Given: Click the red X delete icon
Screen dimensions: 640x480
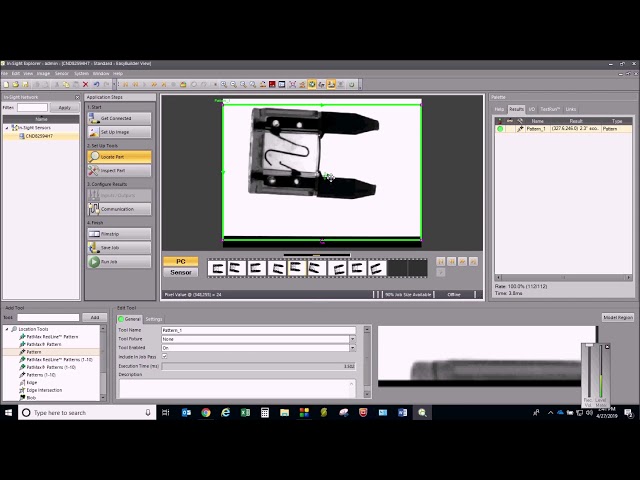Looking at the screenshot, I should (85, 84).
